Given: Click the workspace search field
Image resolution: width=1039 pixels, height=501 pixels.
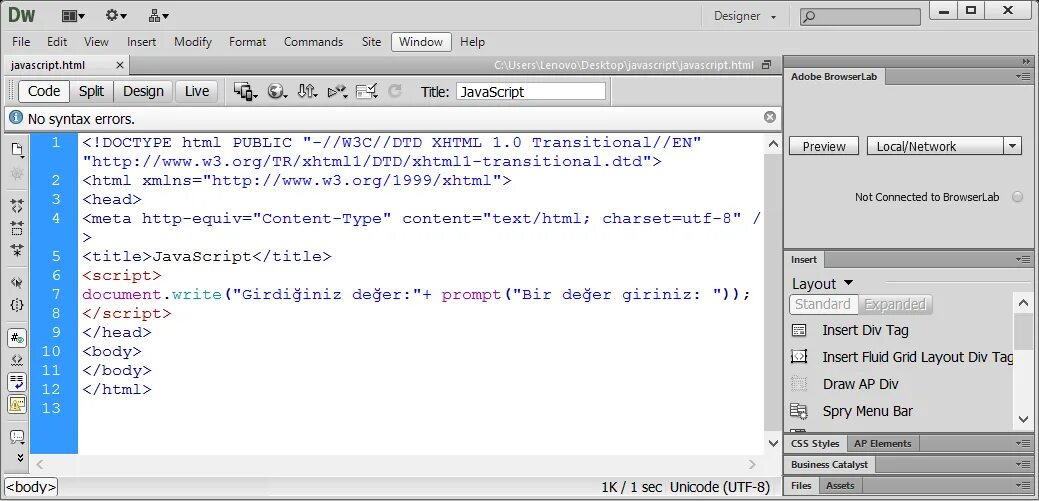Looking at the screenshot, I should (860, 17).
